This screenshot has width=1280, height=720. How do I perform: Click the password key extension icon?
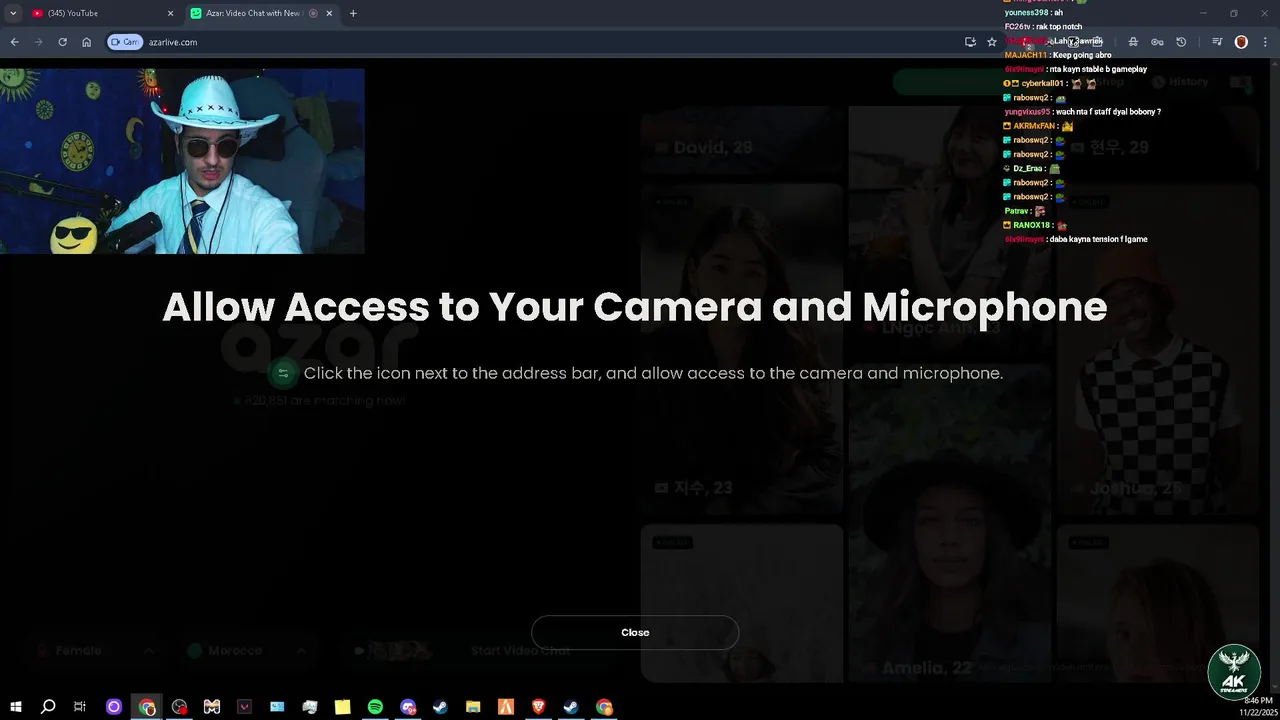[x=1157, y=42]
